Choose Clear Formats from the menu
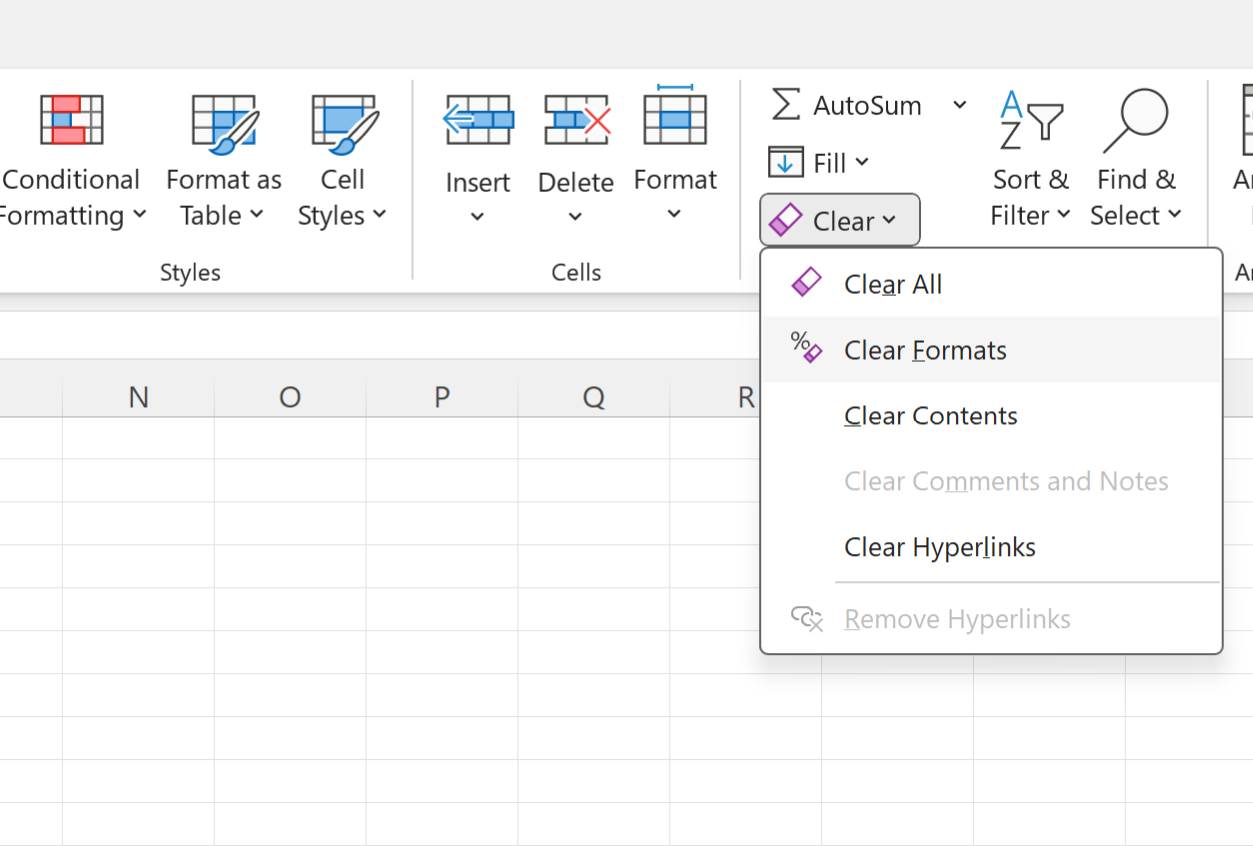1253x846 pixels. tap(925, 350)
